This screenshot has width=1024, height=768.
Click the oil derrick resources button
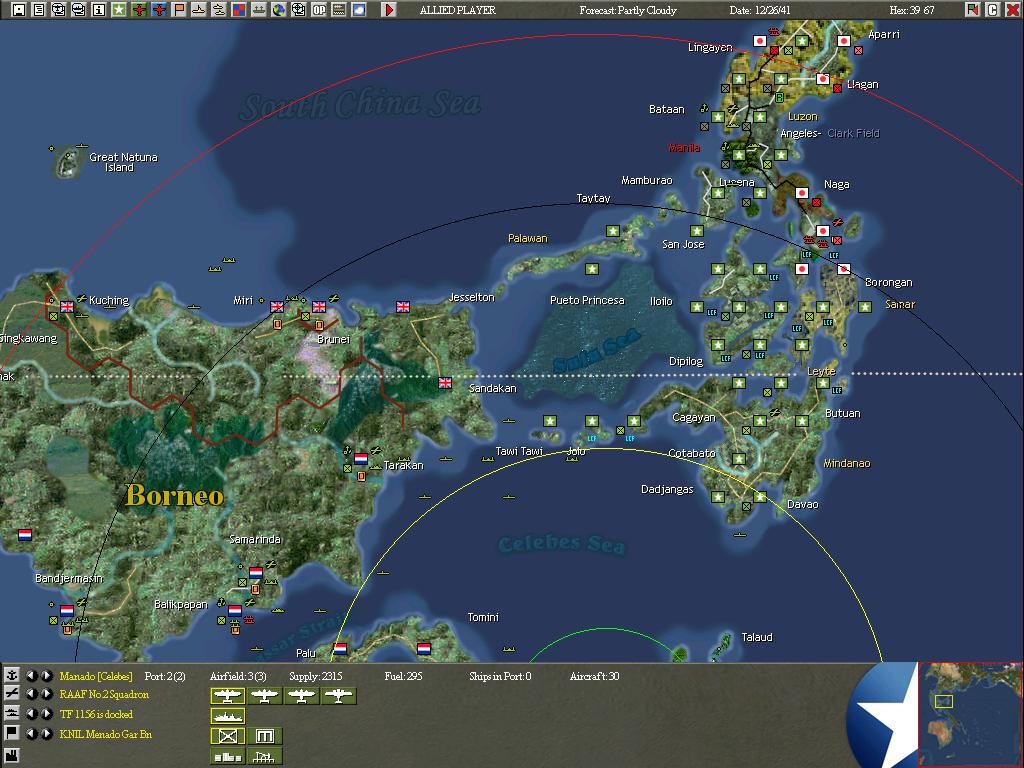(264, 756)
